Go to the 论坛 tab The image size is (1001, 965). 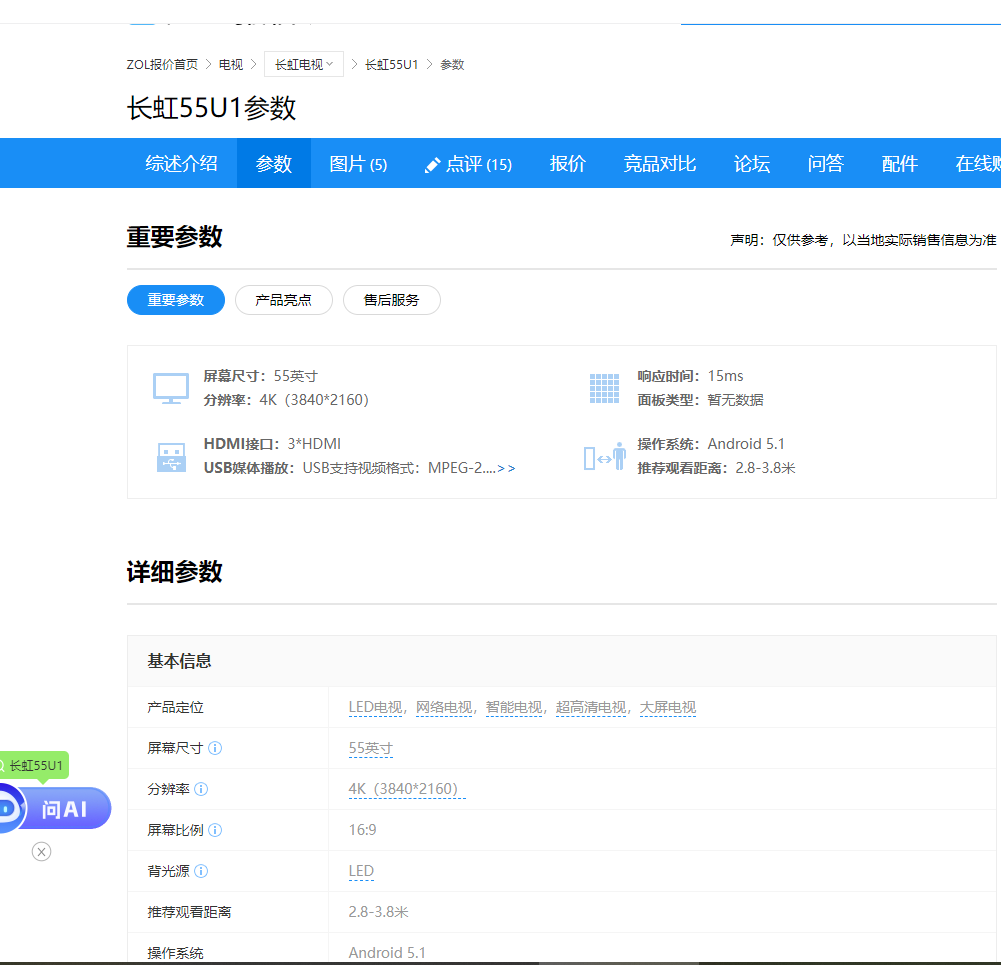[x=751, y=163]
